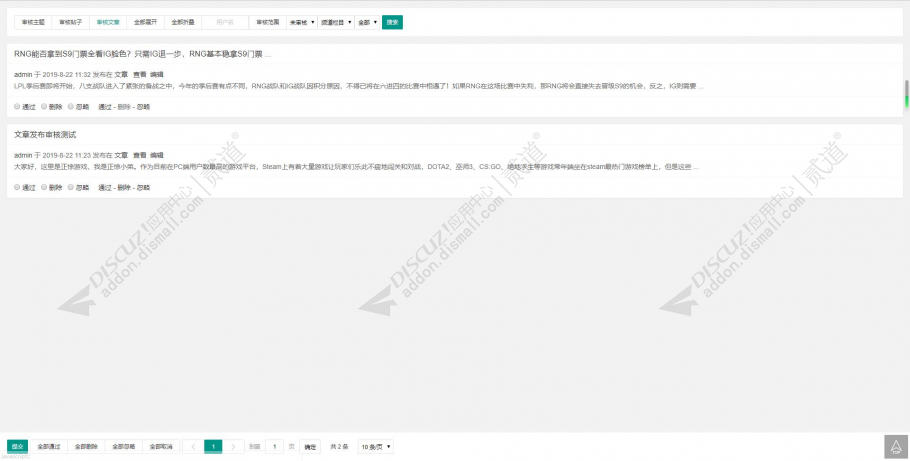This screenshot has width=910, height=461.
Task: Select page 1 in the pagination
Action: pos(213,446)
